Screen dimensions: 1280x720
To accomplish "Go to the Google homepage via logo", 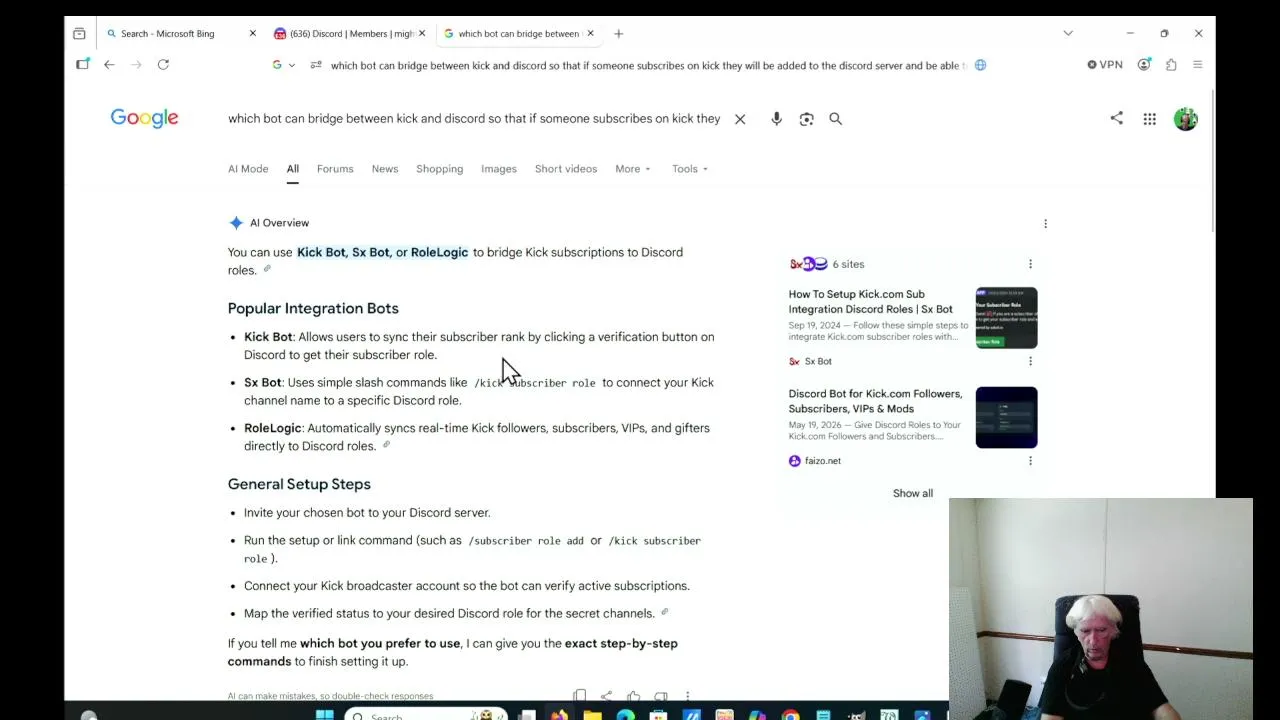I will pos(144,118).
